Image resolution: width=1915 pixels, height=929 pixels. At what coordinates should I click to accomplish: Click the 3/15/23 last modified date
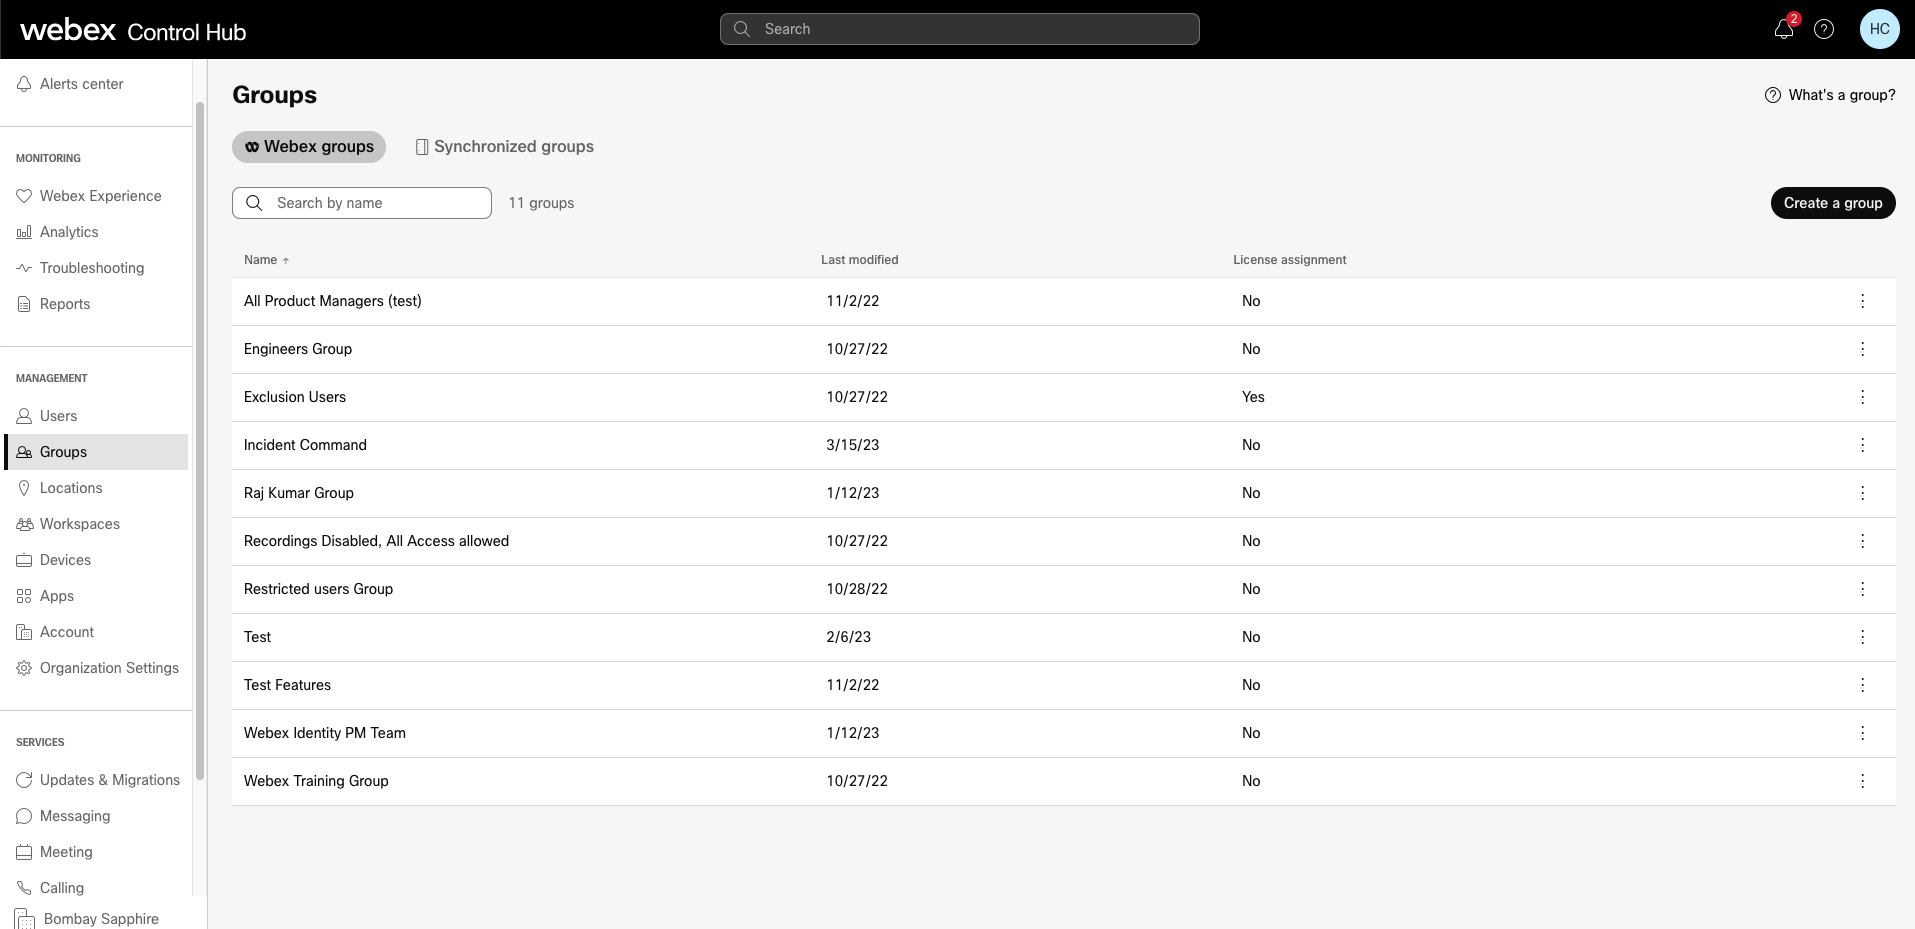(x=853, y=445)
